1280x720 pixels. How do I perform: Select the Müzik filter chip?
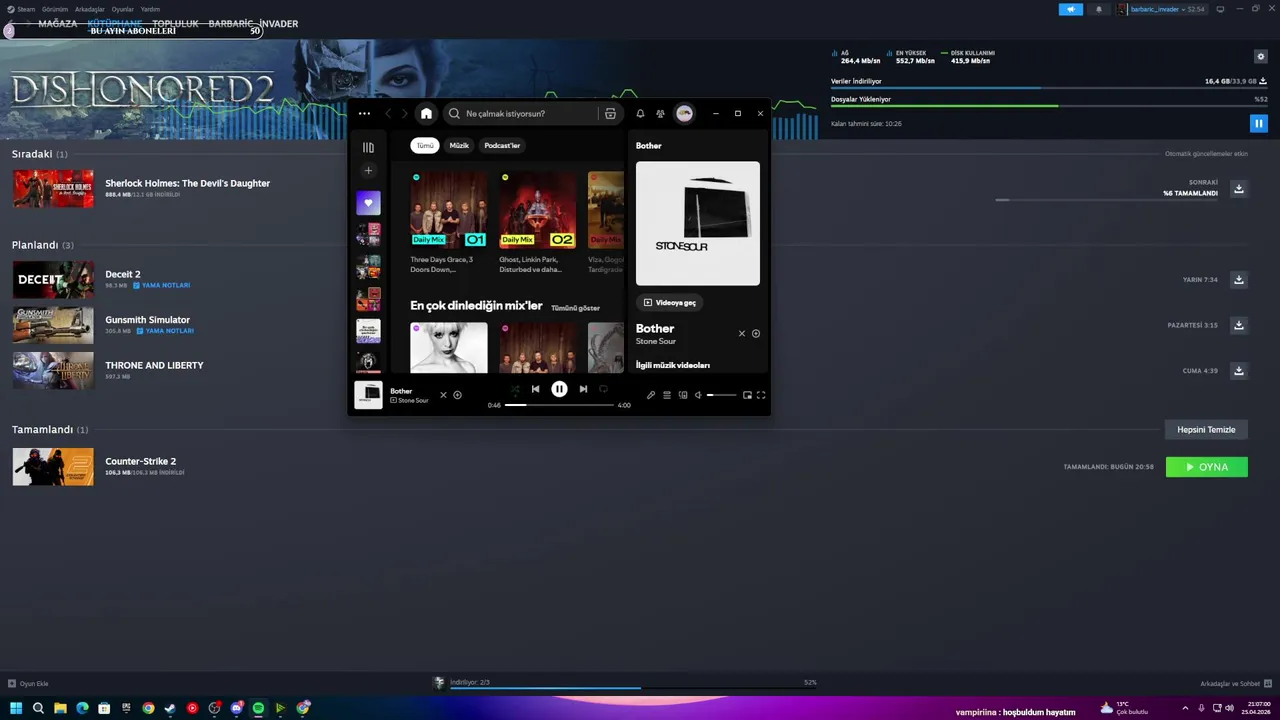(459, 145)
